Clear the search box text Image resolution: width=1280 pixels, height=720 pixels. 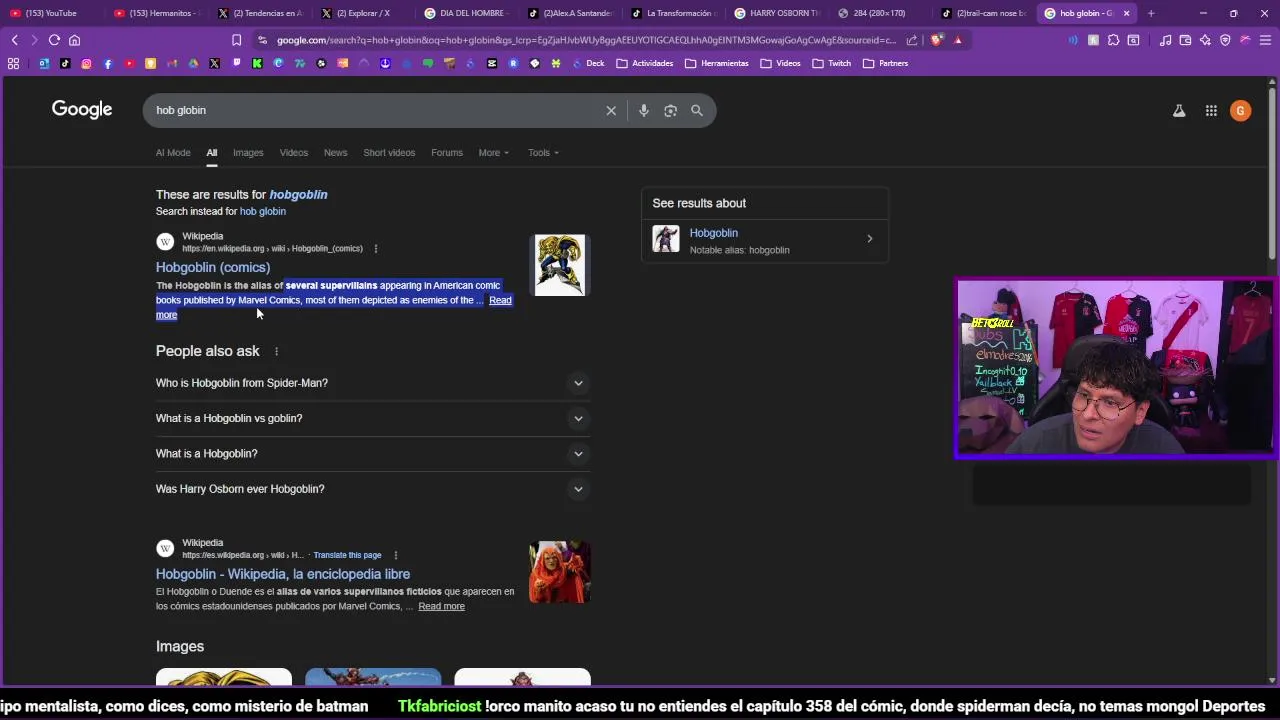tap(611, 110)
